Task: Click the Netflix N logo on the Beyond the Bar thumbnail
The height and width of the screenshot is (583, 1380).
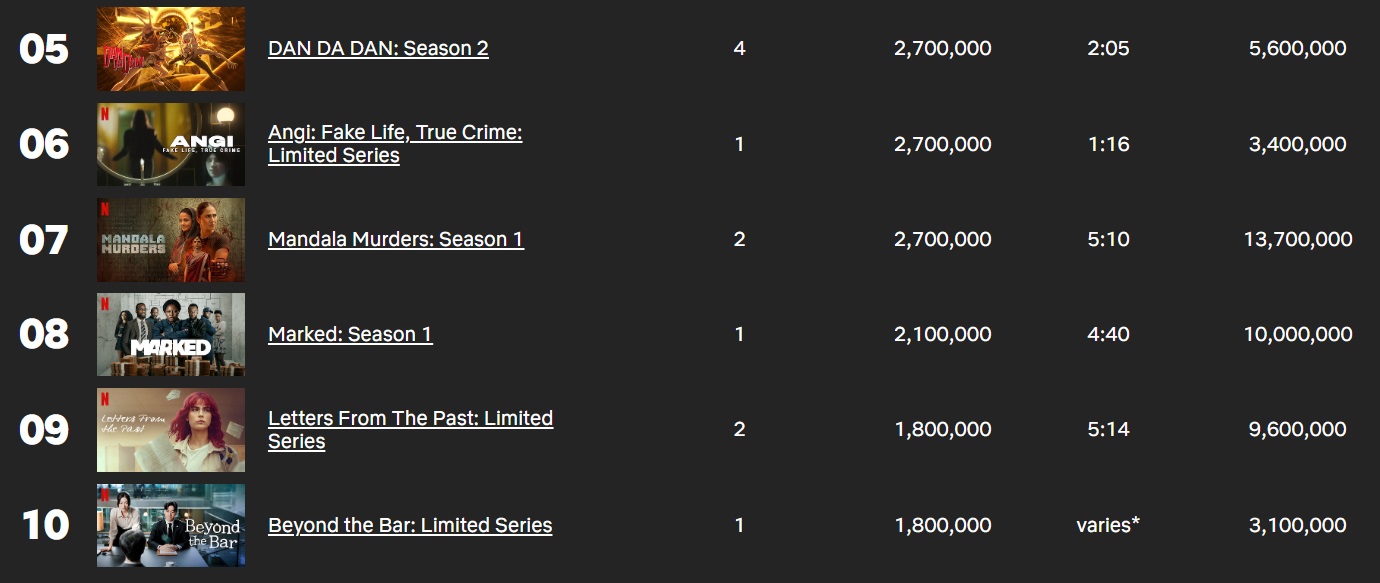Action: tap(105, 494)
